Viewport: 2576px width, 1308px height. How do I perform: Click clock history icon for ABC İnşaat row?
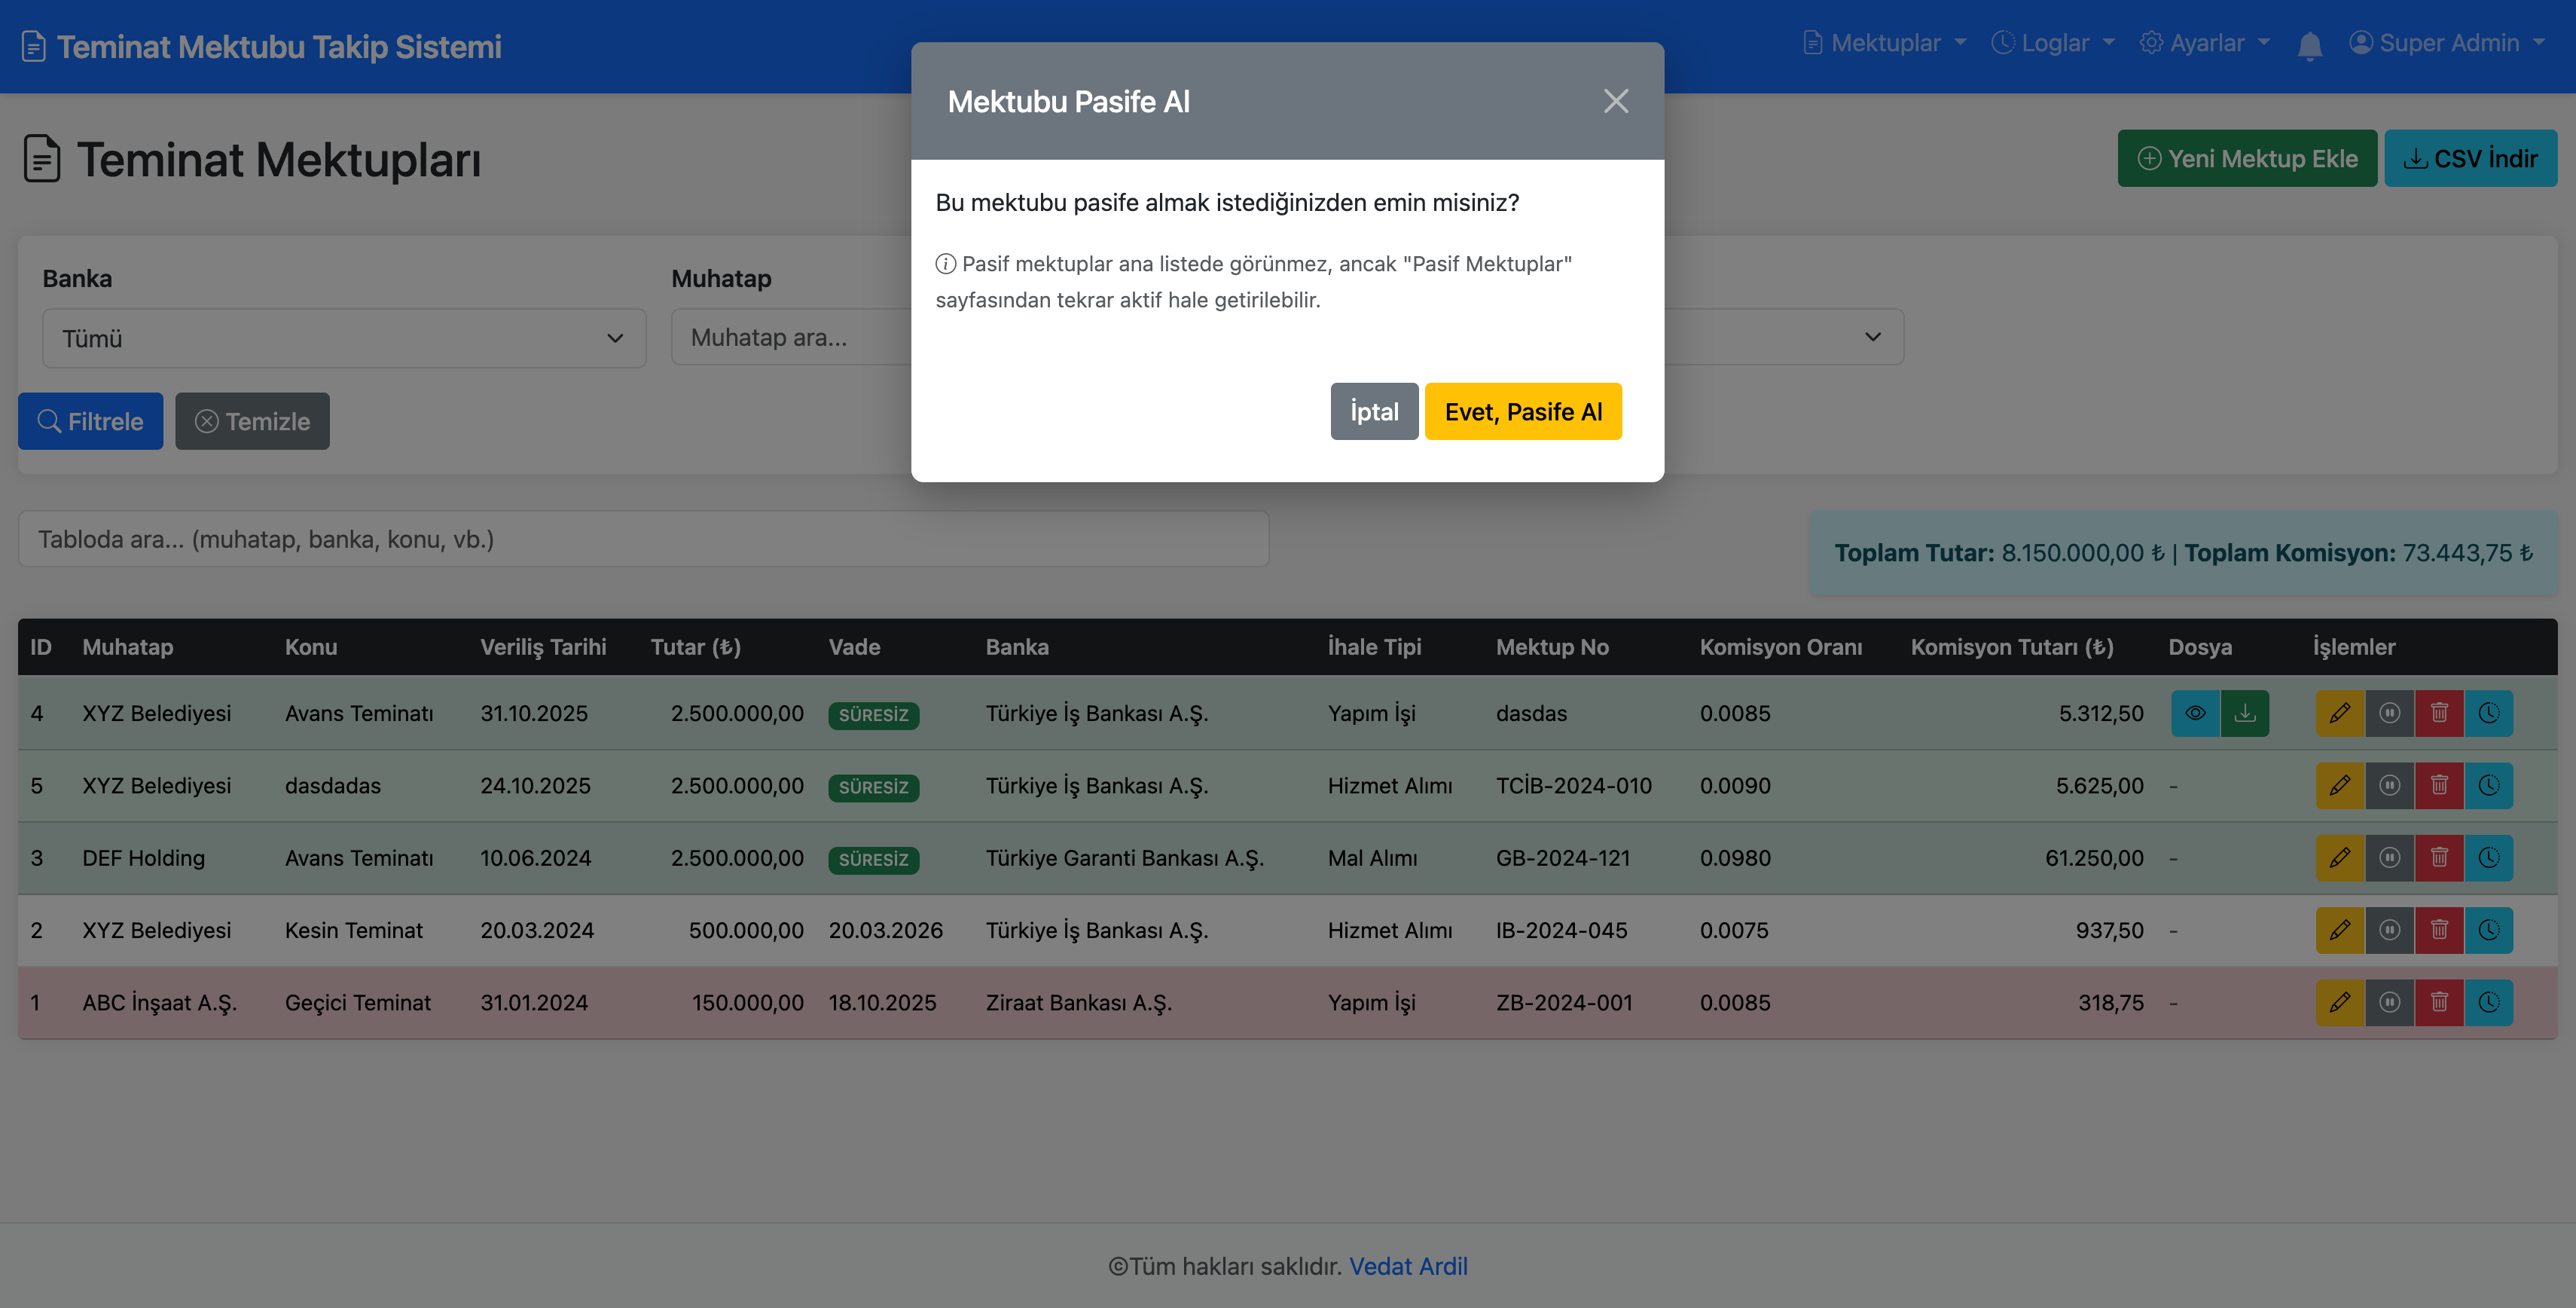coord(2488,1002)
